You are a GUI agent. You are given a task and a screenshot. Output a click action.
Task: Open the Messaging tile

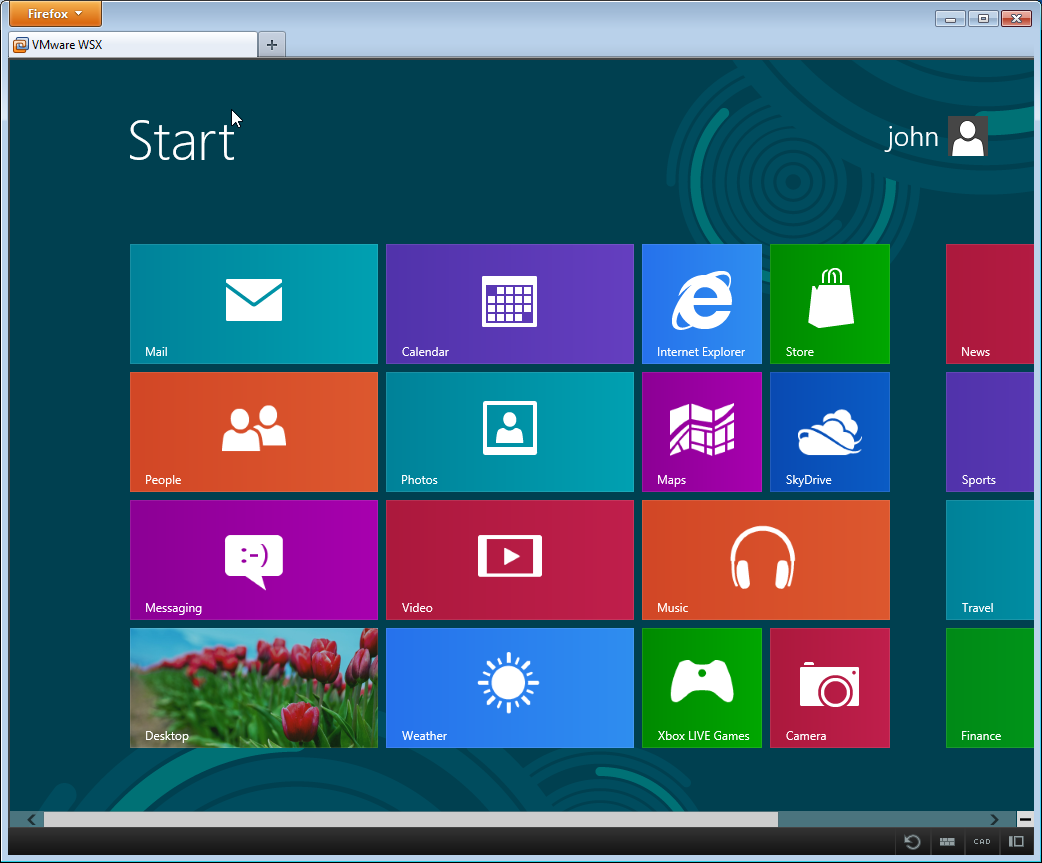point(254,560)
